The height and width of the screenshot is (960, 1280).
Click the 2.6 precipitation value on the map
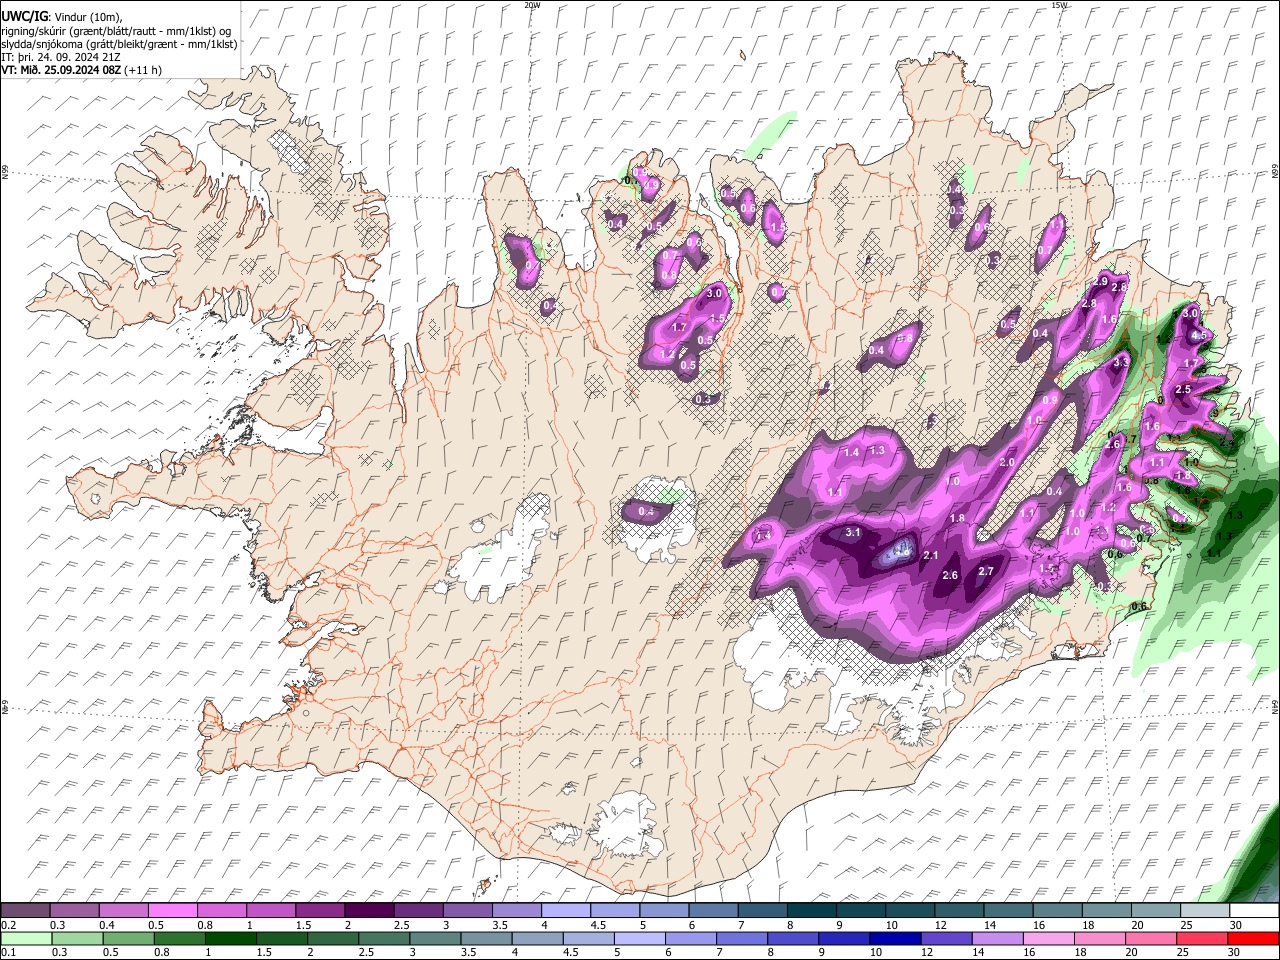pos(951,575)
